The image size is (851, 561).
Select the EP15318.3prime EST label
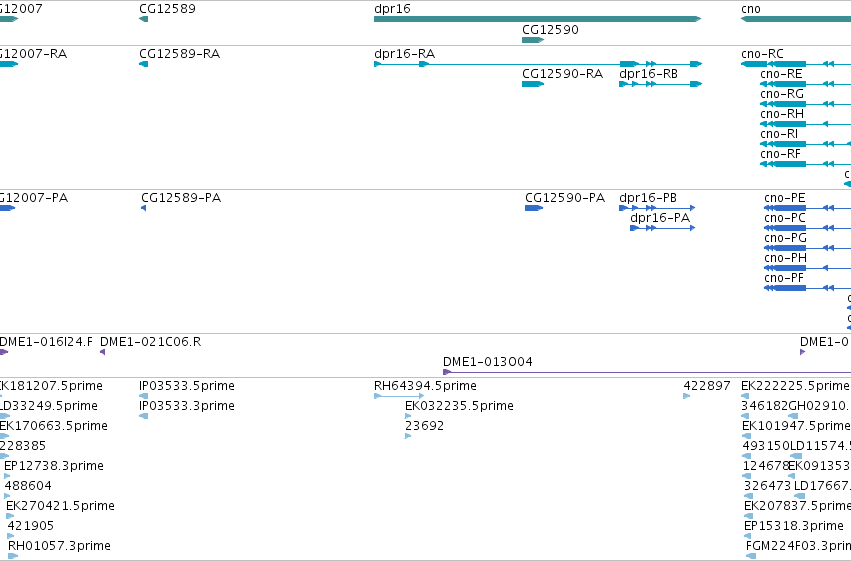793,526
